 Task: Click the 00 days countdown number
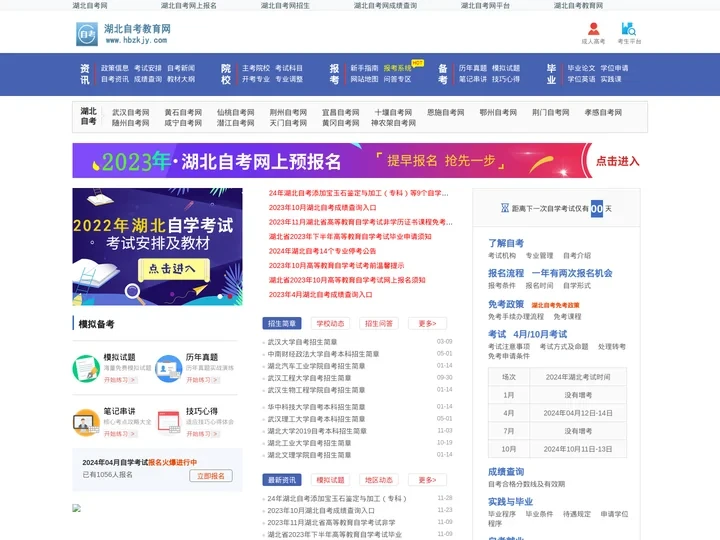pyautogui.click(x=596, y=208)
